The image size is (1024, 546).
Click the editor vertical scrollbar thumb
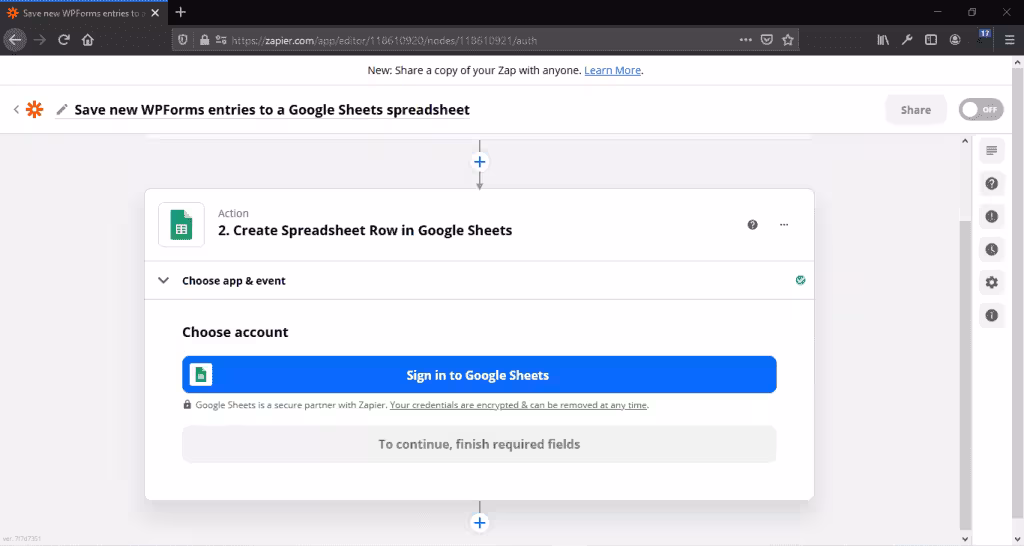pos(965,374)
